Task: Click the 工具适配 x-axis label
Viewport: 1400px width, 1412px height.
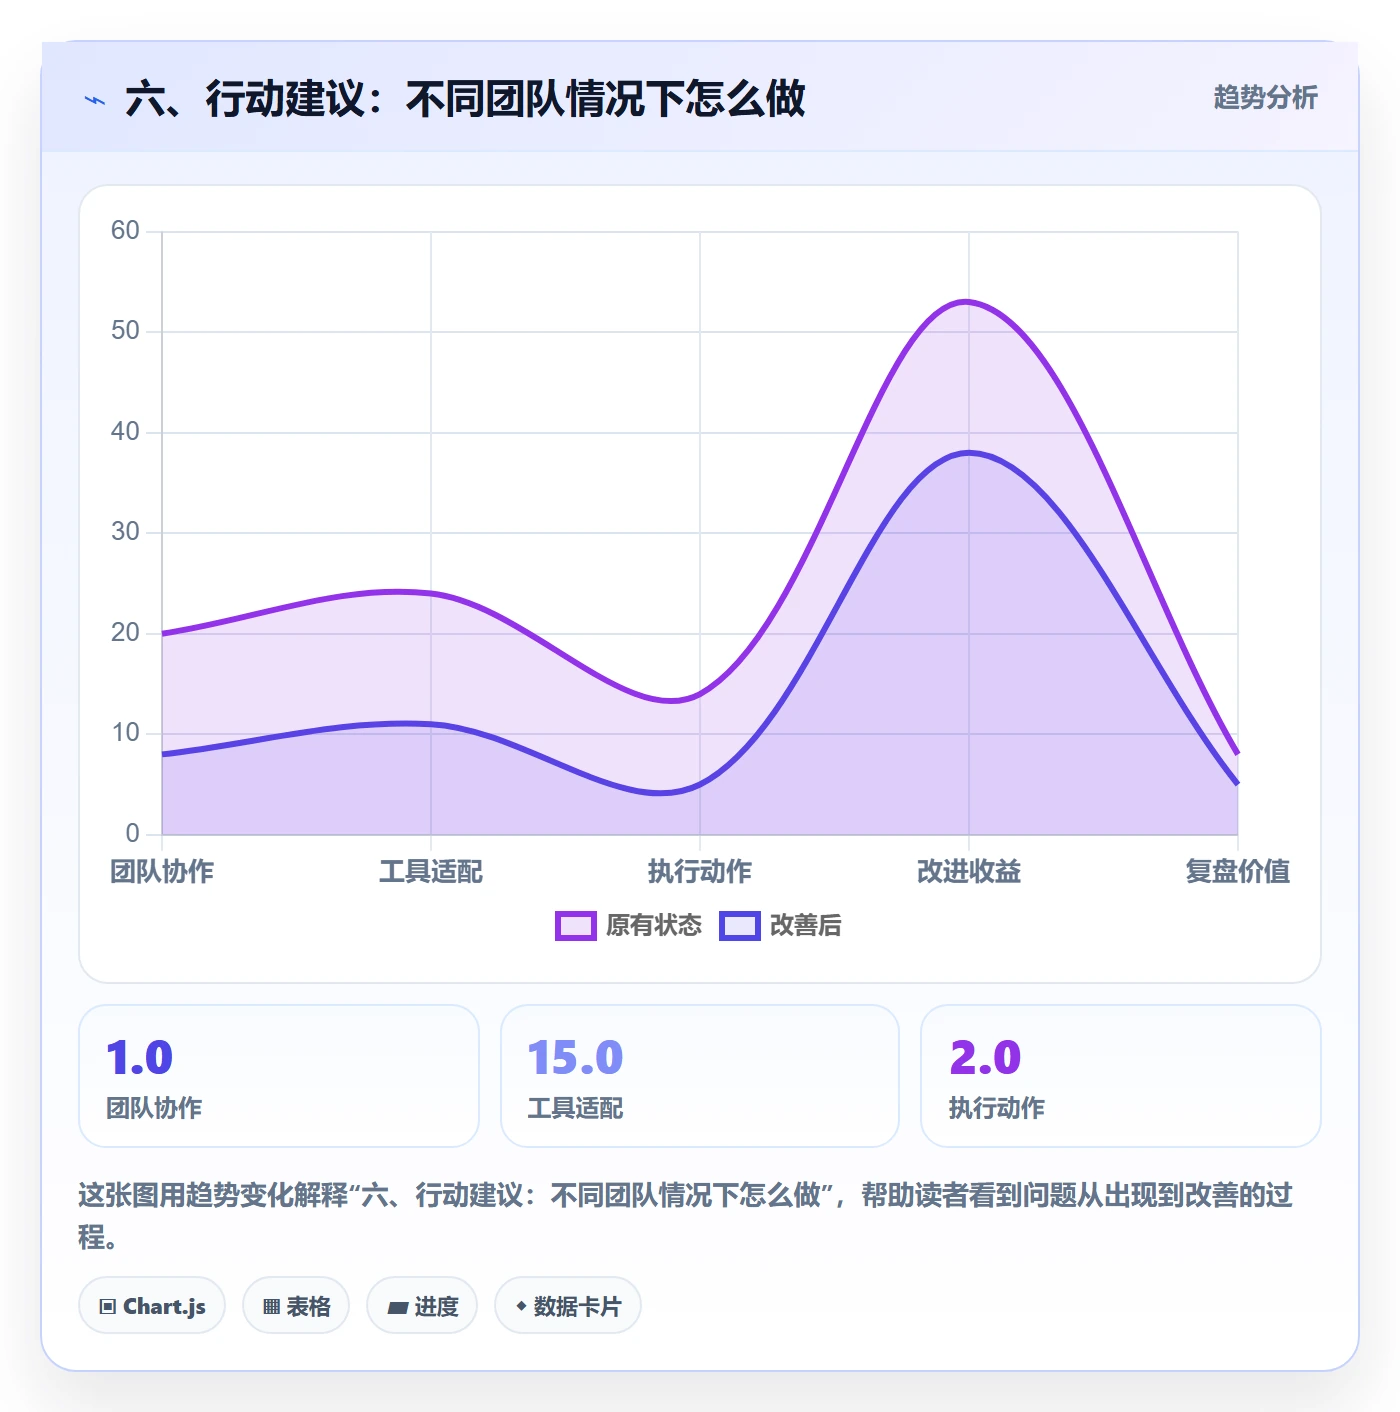Action: coord(431,872)
